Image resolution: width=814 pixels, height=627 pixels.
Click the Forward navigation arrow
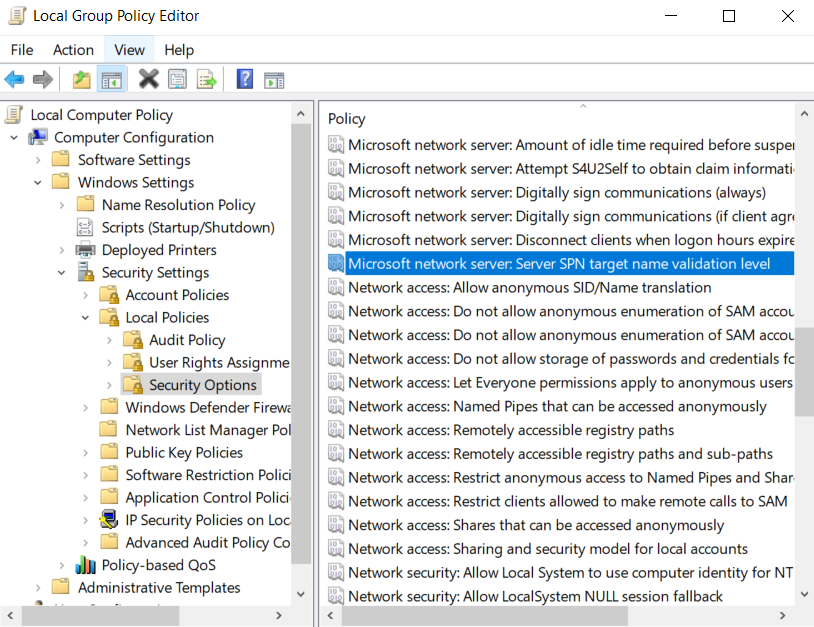pyautogui.click(x=44, y=79)
